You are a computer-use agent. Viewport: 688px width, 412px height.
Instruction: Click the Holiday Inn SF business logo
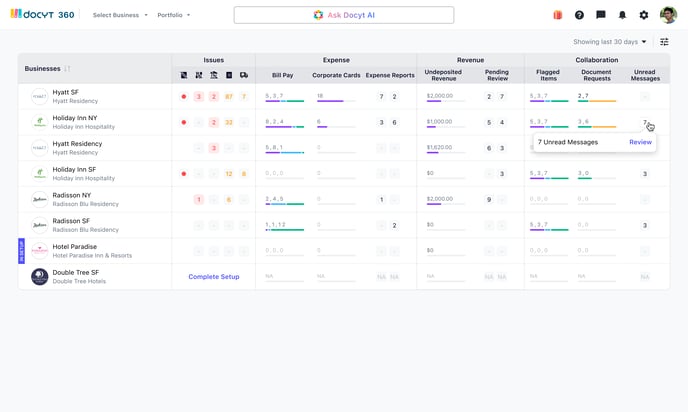click(39, 174)
